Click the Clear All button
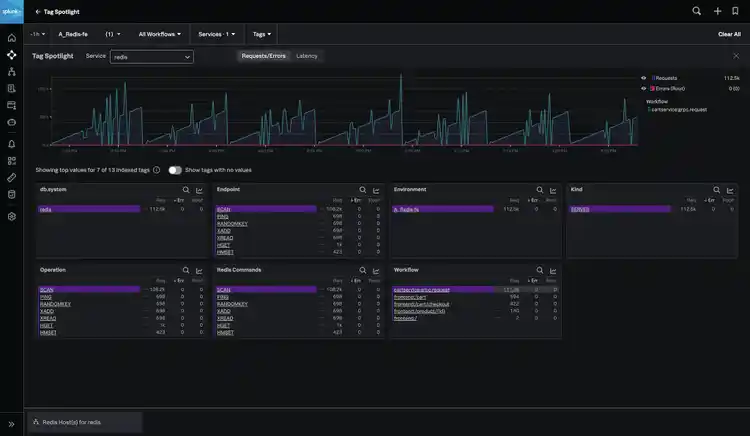The image size is (750, 436). click(729, 34)
